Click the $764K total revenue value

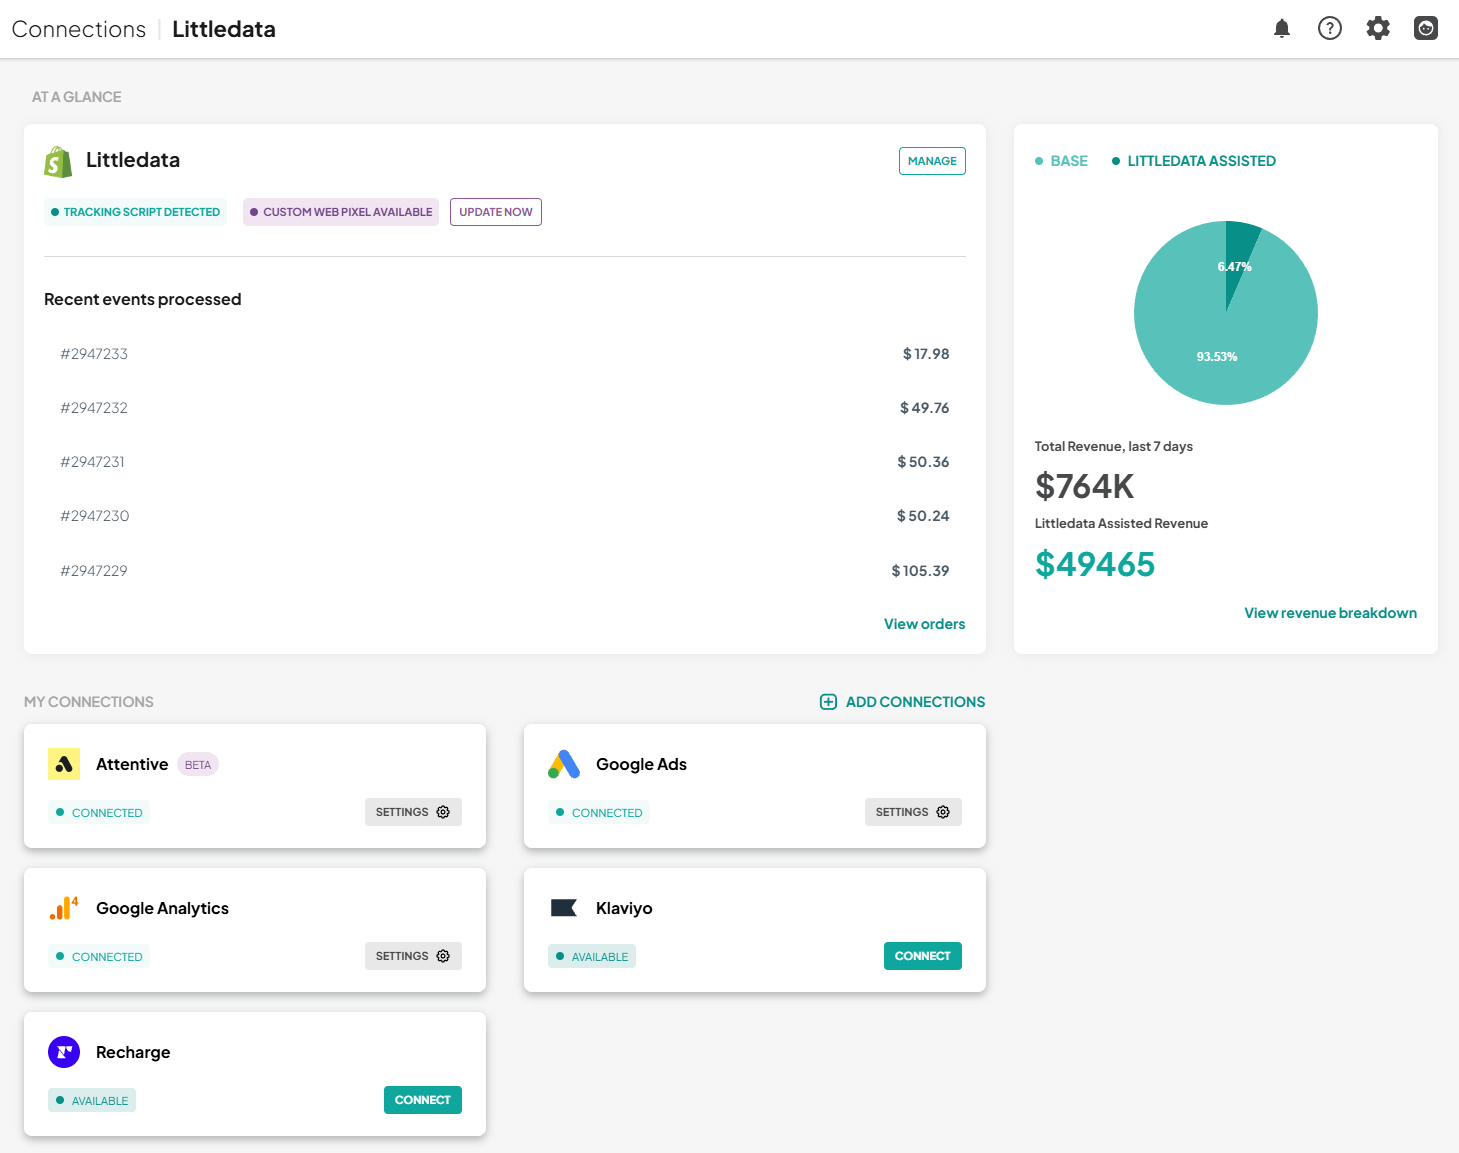(1085, 486)
